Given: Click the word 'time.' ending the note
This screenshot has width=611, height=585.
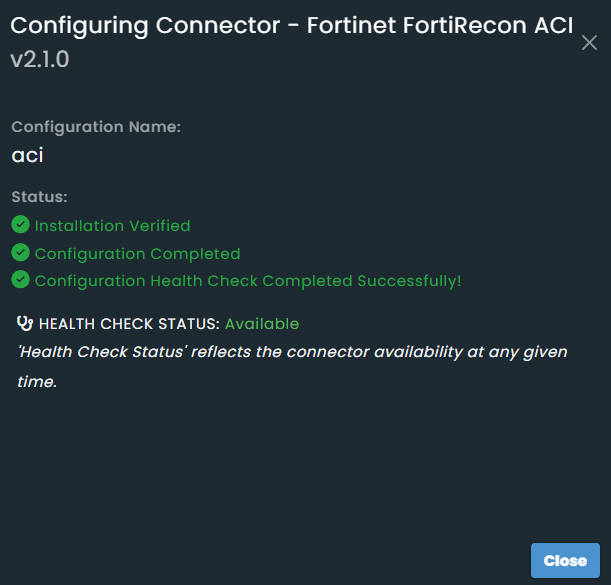Looking at the screenshot, I should (37, 381).
